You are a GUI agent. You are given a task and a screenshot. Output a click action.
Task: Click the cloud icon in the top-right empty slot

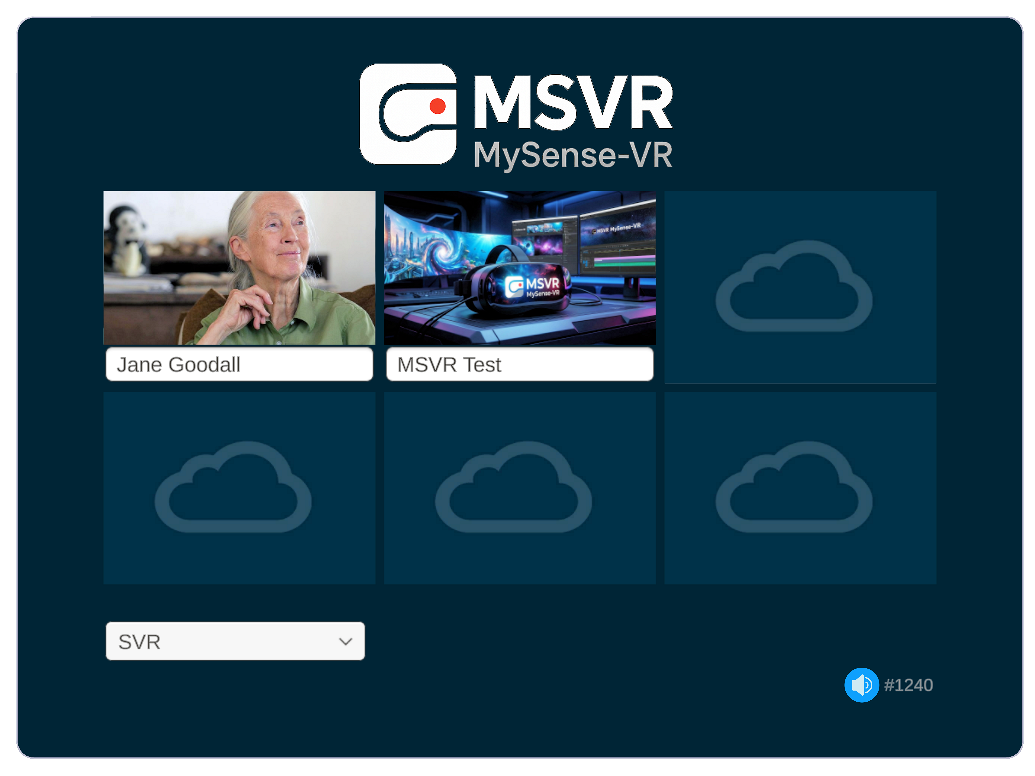coord(794,286)
